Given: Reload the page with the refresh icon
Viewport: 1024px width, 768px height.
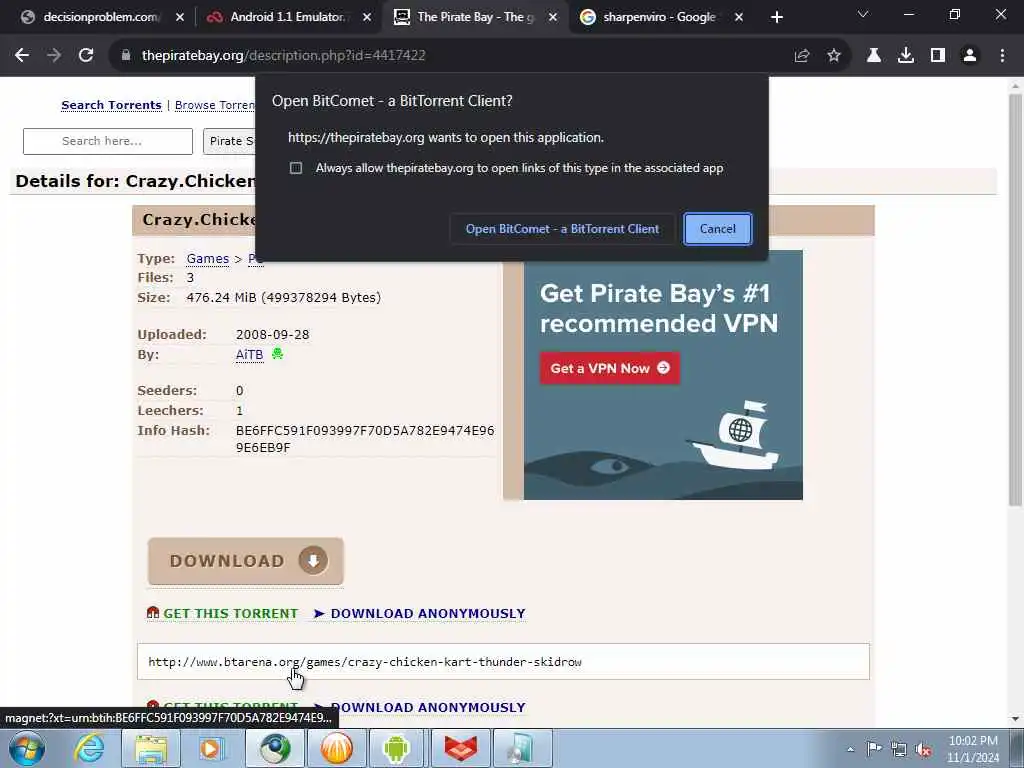Looking at the screenshot, I should (x=86, y=56).
